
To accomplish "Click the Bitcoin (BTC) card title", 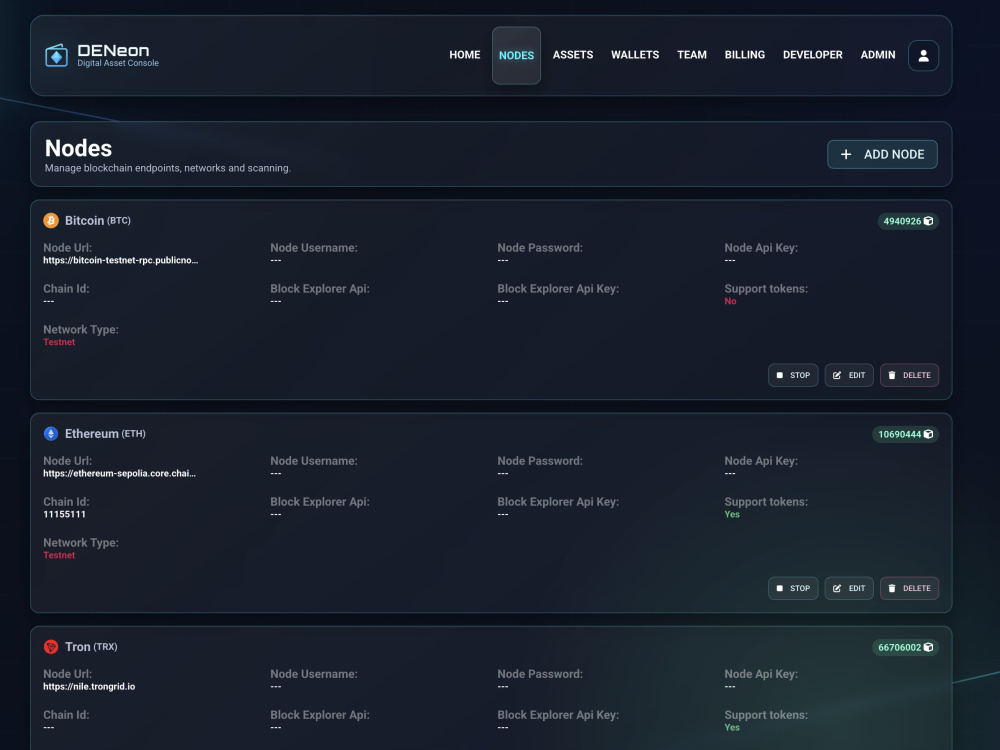I will click(98, 221).
